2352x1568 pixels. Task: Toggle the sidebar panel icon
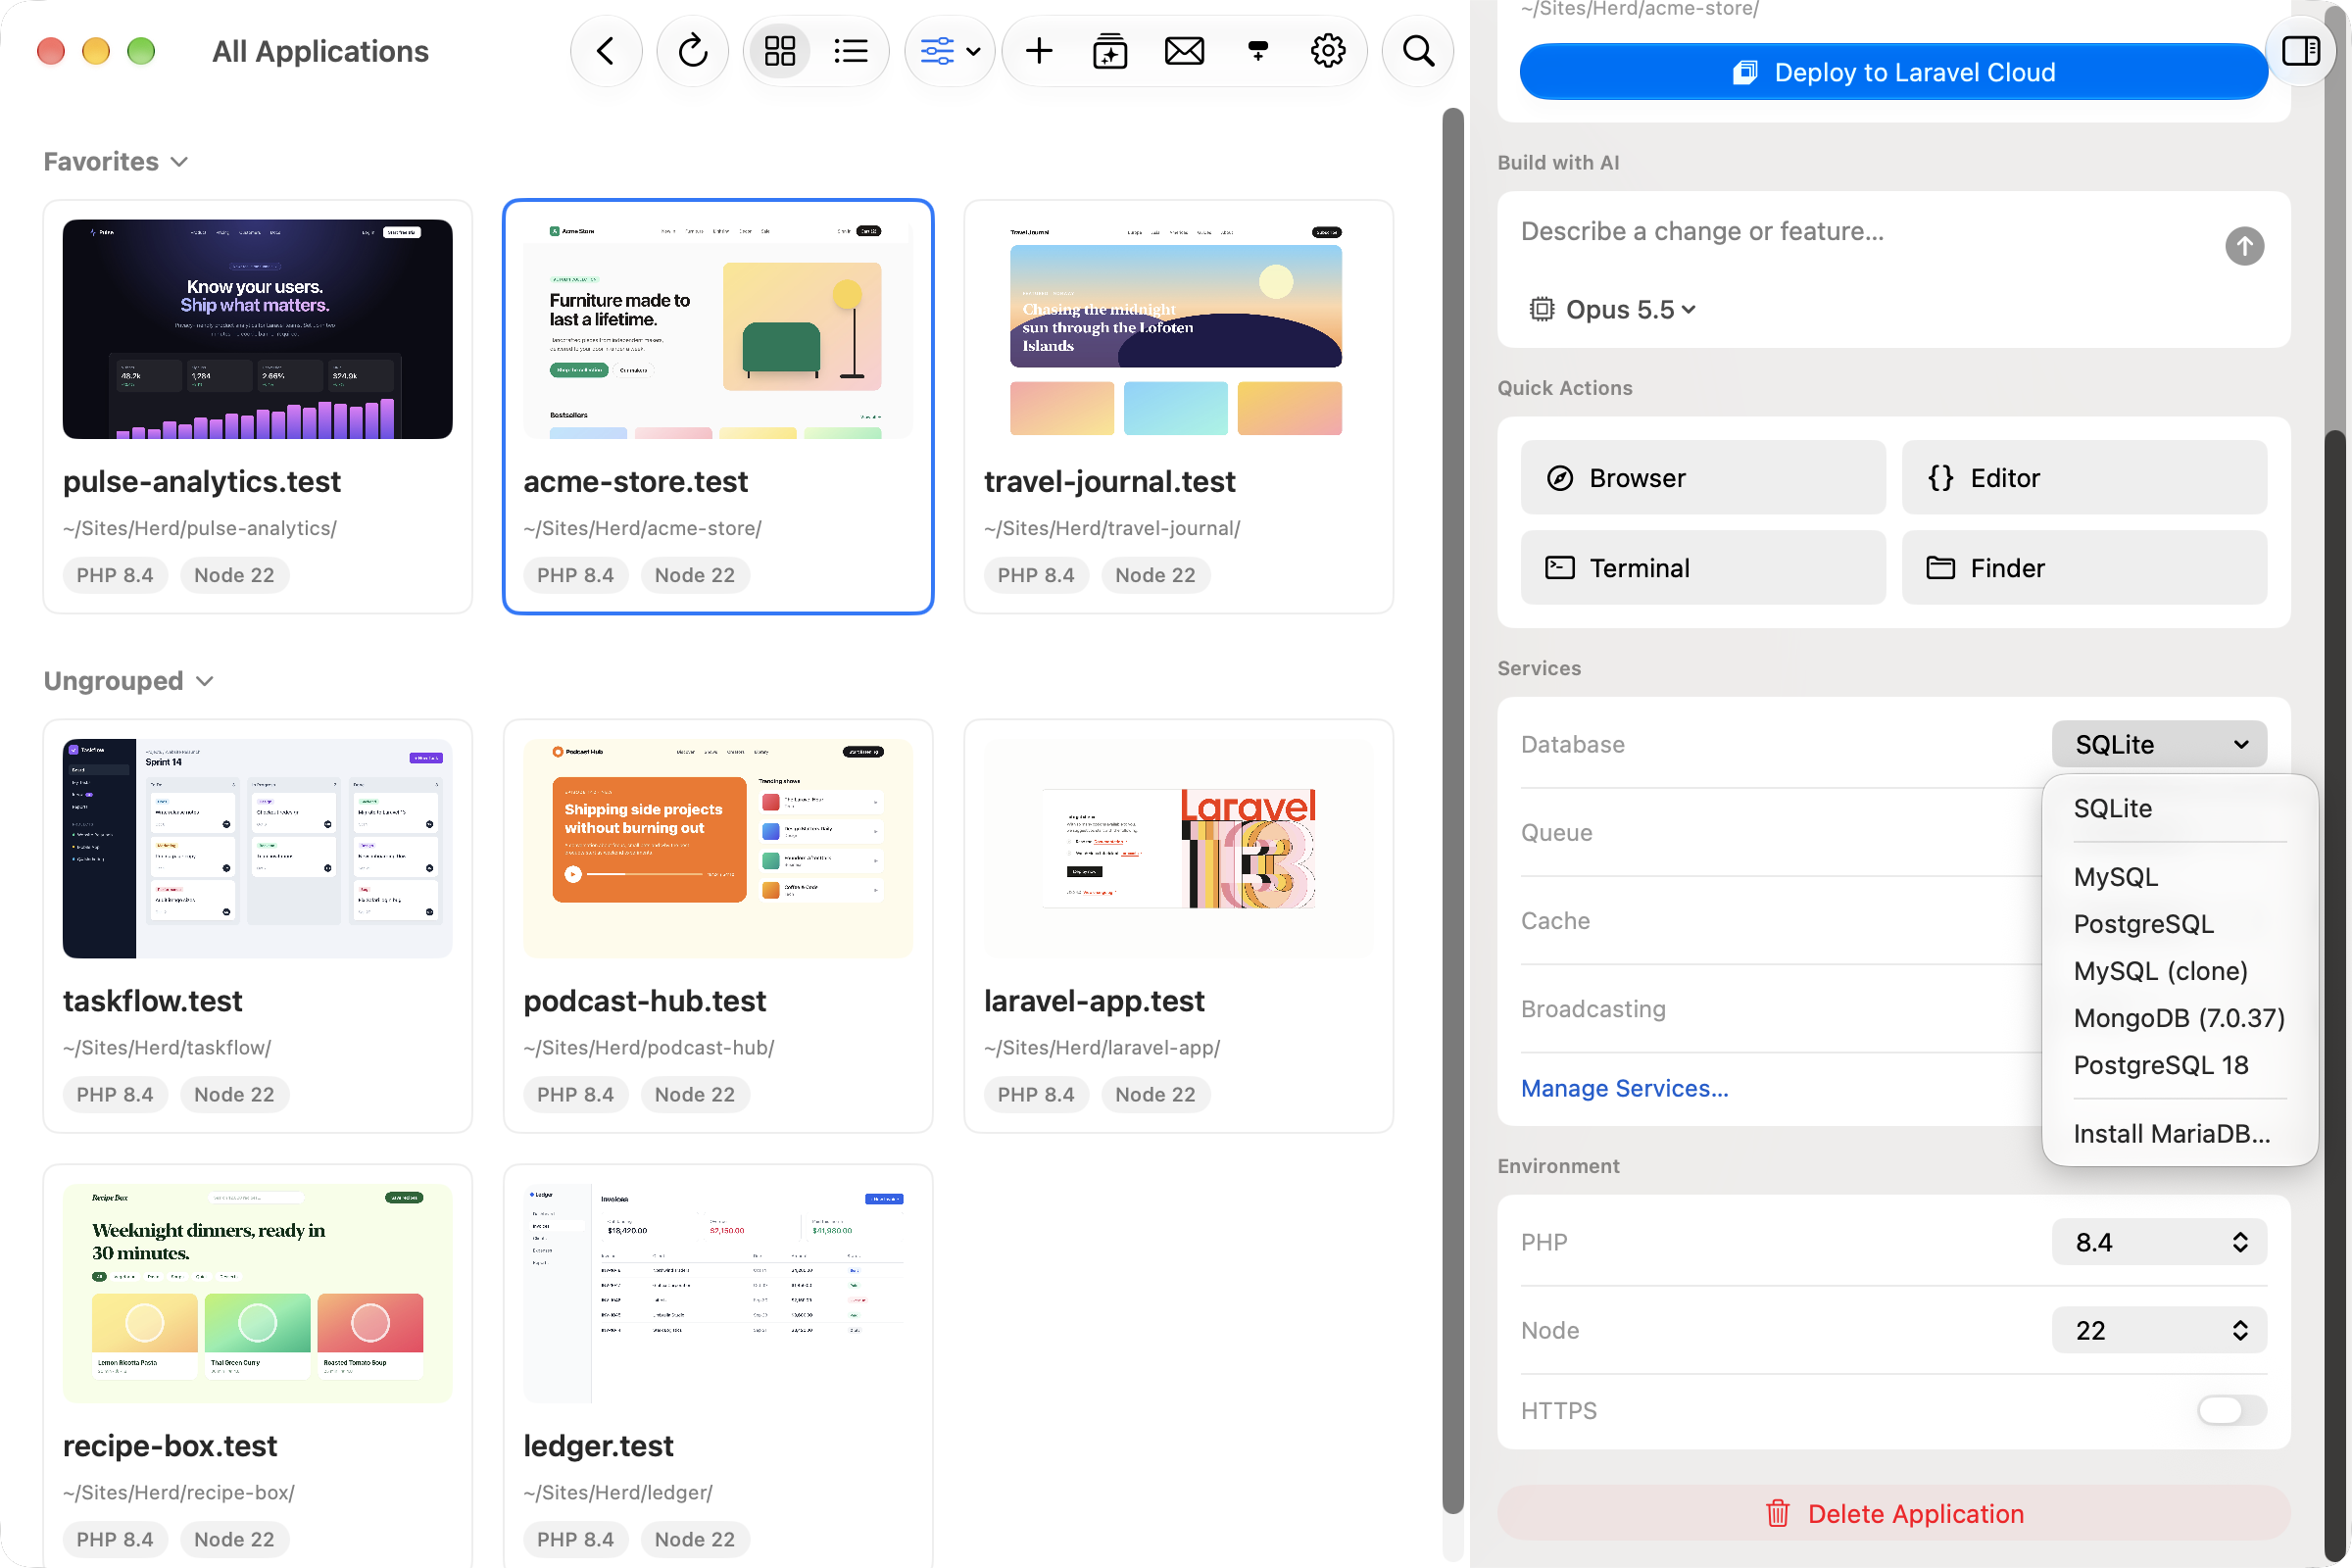click(2300, 51)
